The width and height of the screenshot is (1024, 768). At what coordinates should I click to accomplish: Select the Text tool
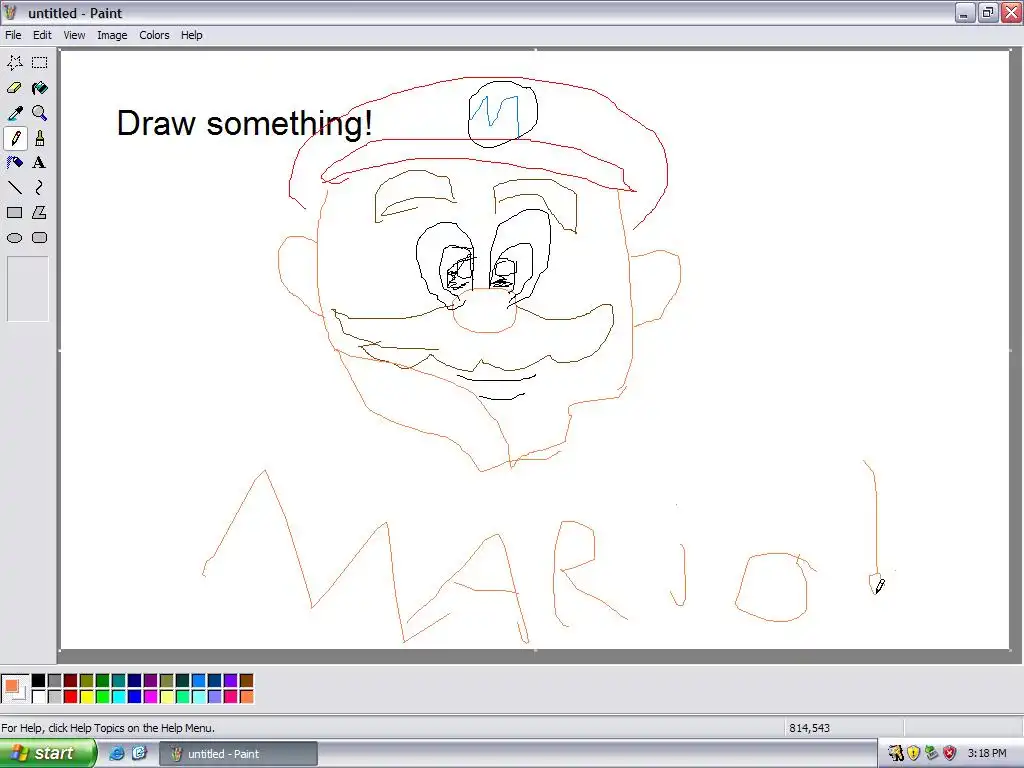click(40, 163)
